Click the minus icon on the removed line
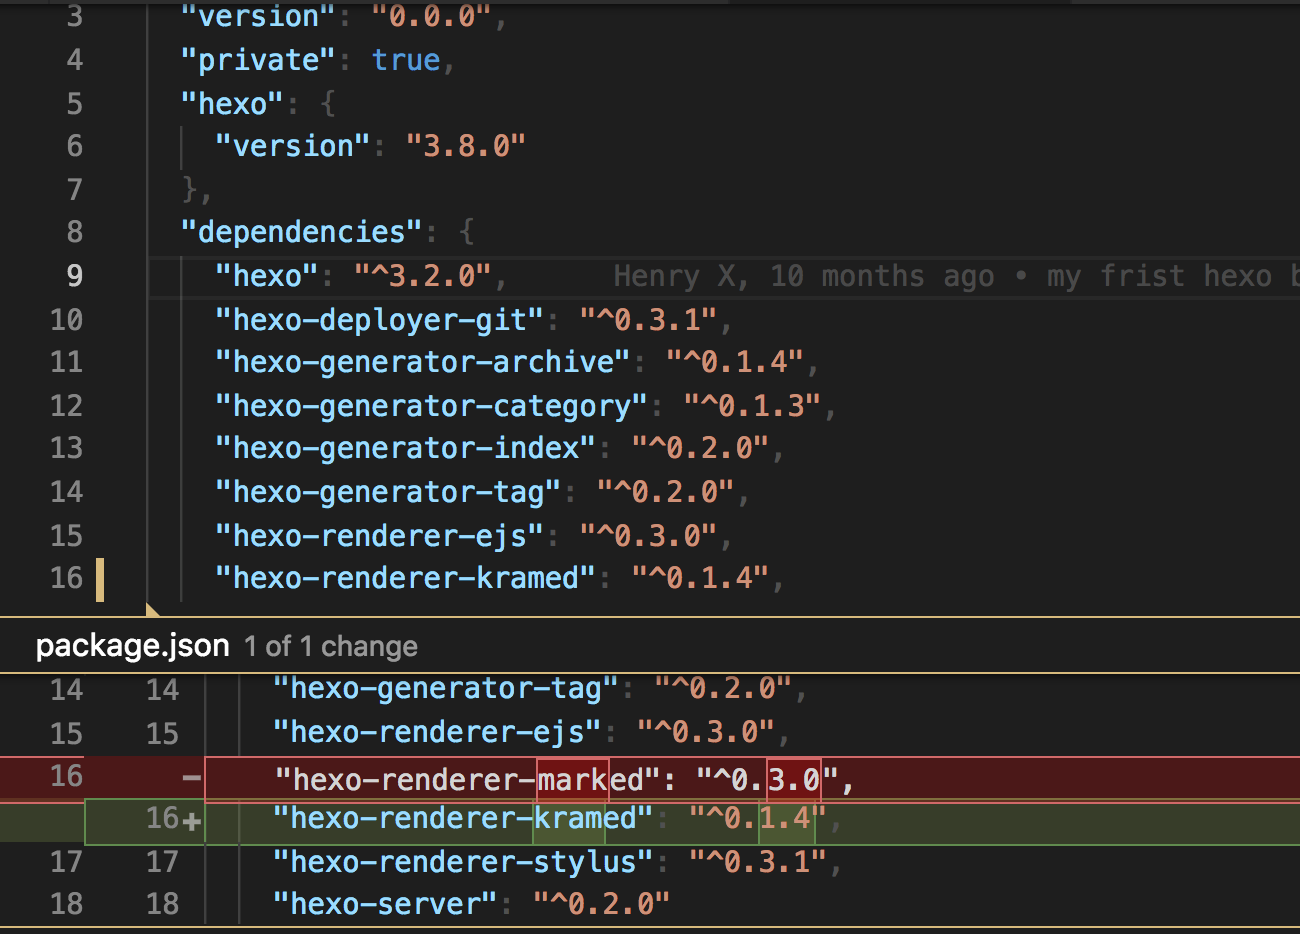The width and height of the screenshot is (1300, 934). coord(191,778)
